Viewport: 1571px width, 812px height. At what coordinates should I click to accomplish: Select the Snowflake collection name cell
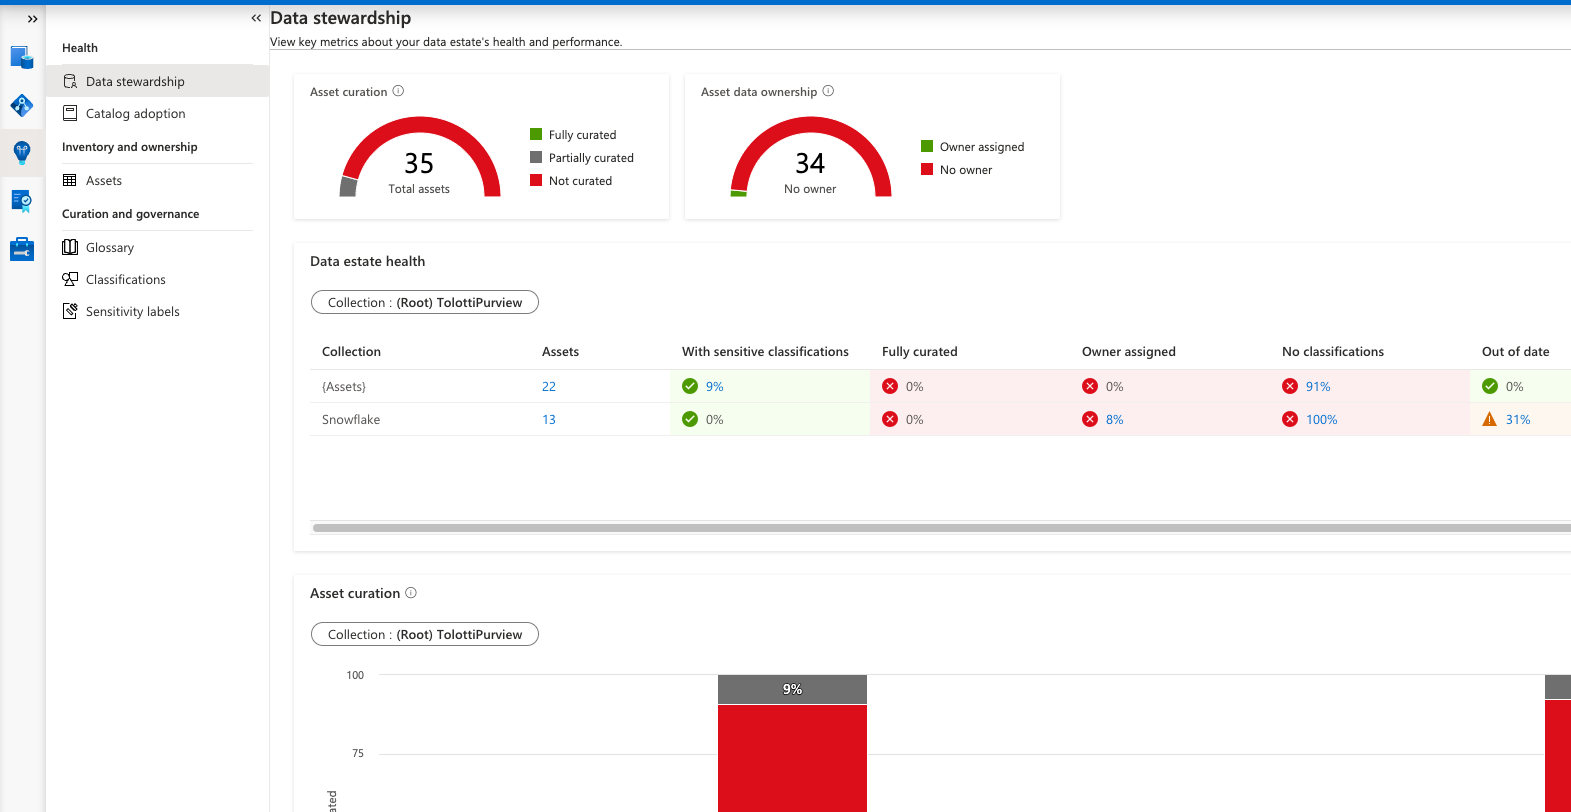[351, 420]
